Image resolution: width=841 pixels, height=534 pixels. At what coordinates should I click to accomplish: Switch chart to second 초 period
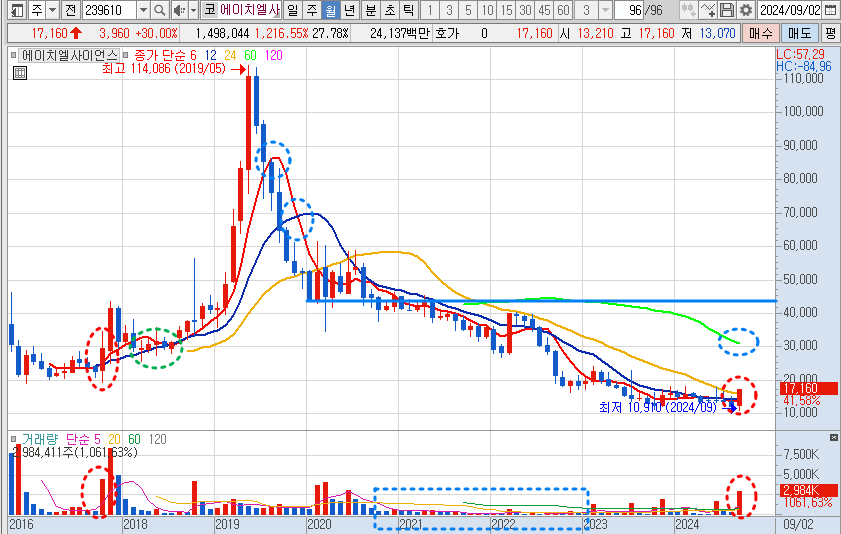(390, 10)
